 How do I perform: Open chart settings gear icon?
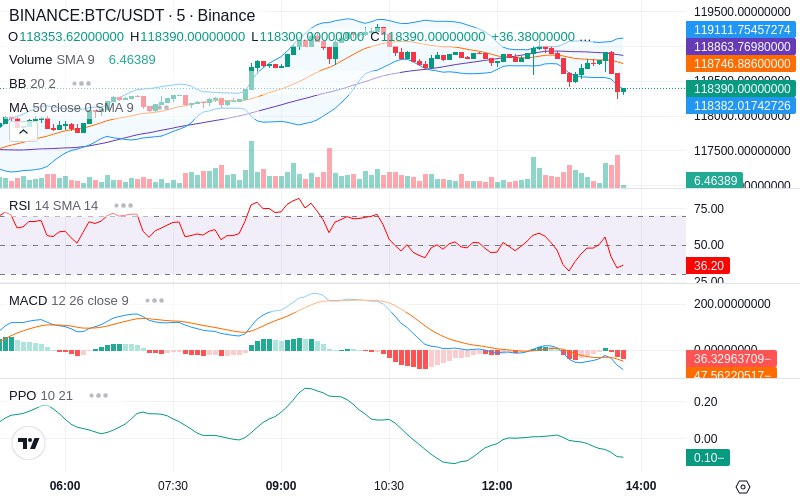[x=743, y=487]
